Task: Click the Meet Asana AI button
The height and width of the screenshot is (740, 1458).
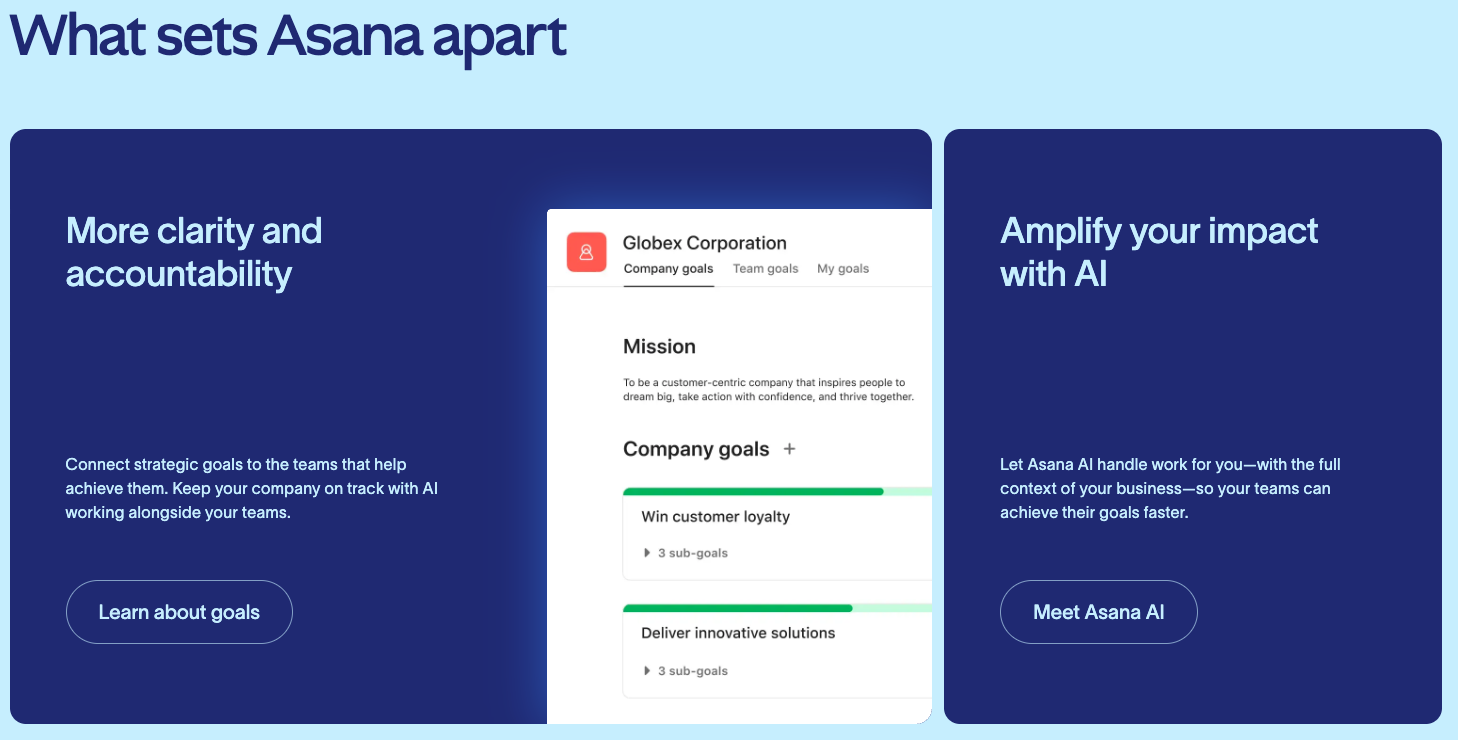Action: coord(1098,612)
